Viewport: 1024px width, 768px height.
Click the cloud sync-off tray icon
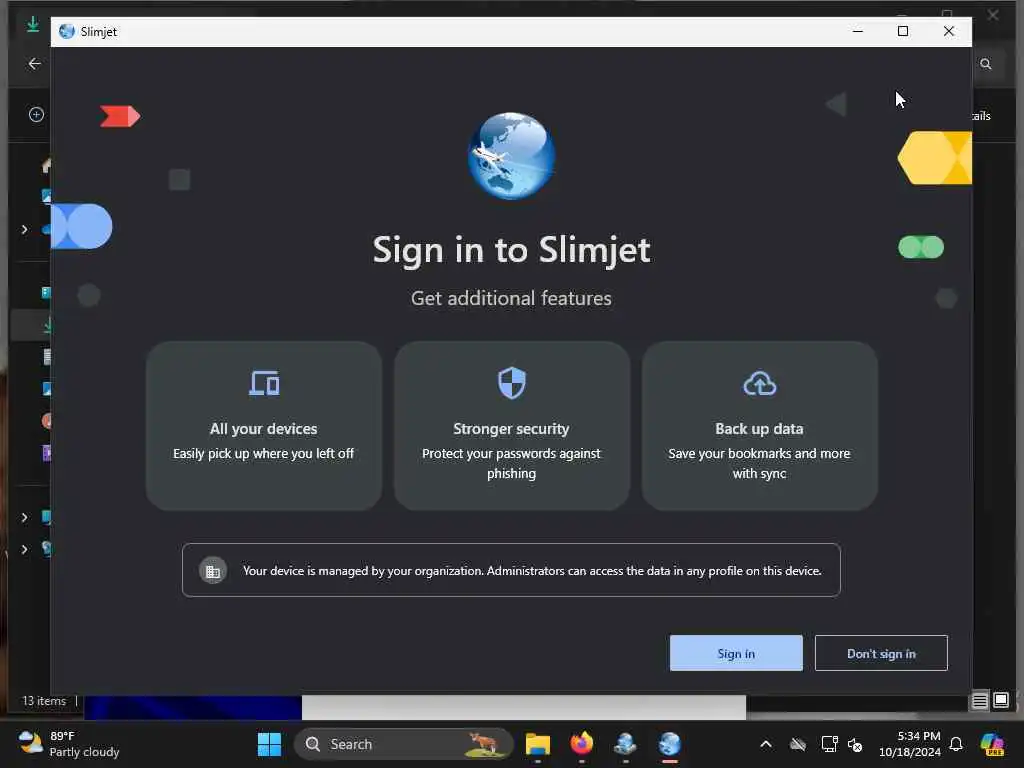click(798, 744)
